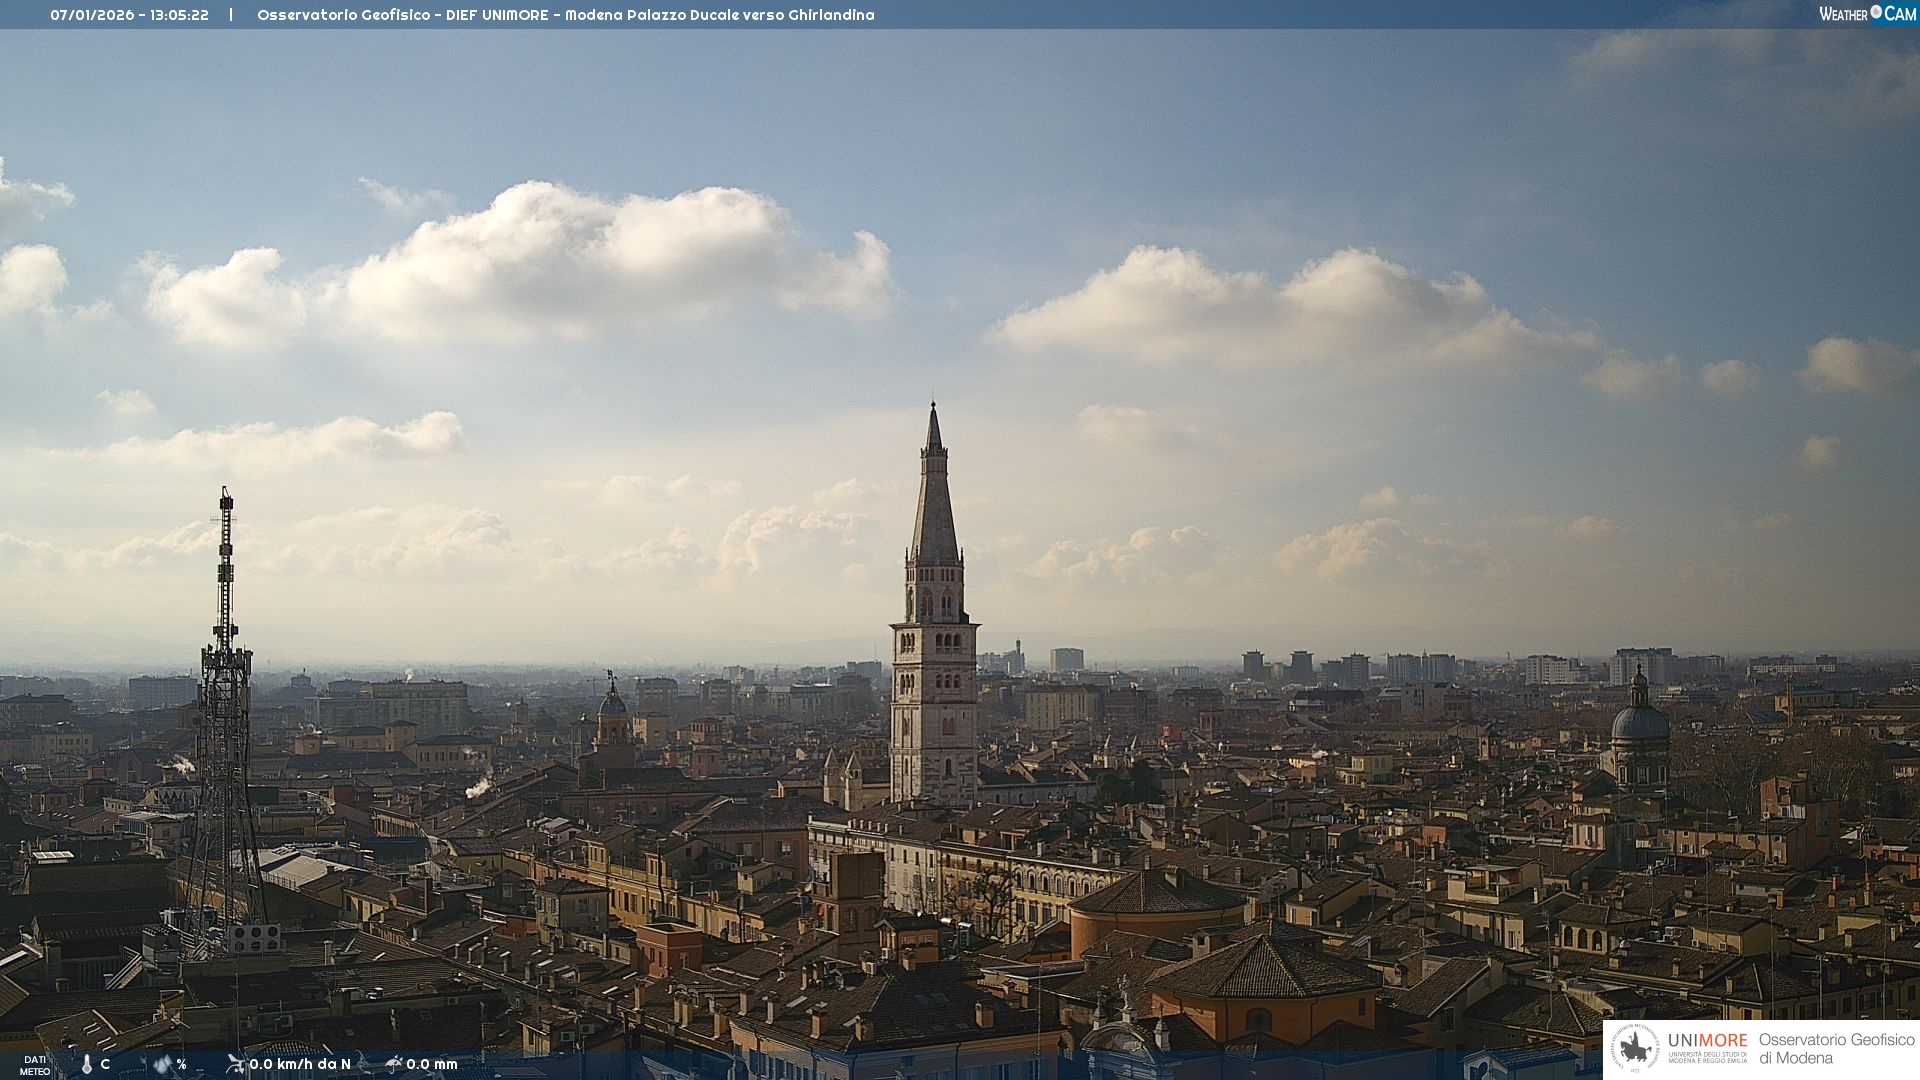Click the humidity water drops icon
Screen dimensions: 1920x1080
[162, 1064]
